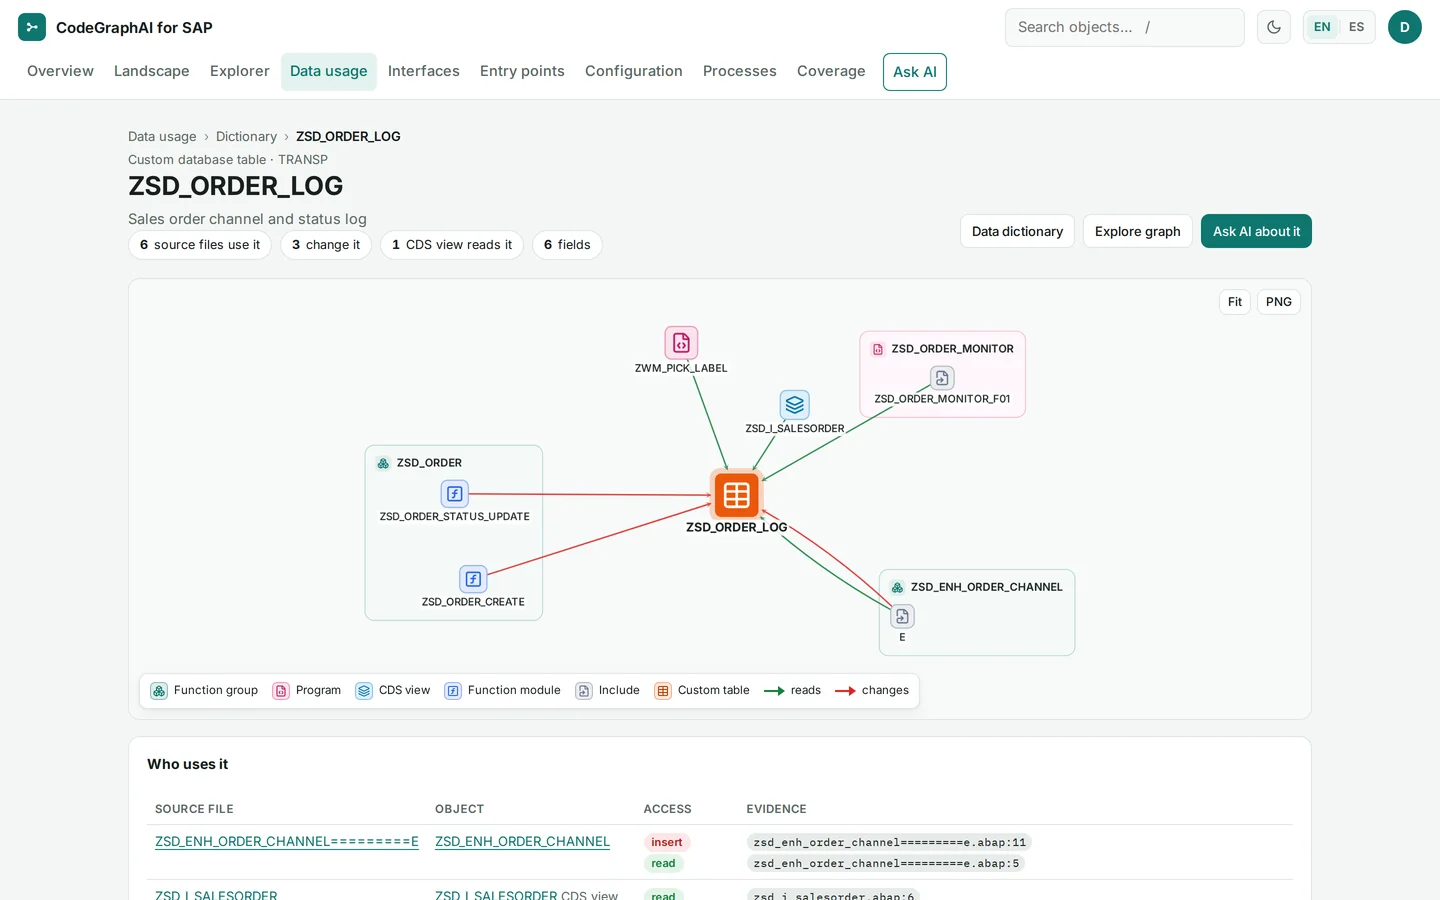This screenshot has height=900, width=1440.
Task: Select the ZWM_PICK_LABEL program node icon
Action: [681, 343]
